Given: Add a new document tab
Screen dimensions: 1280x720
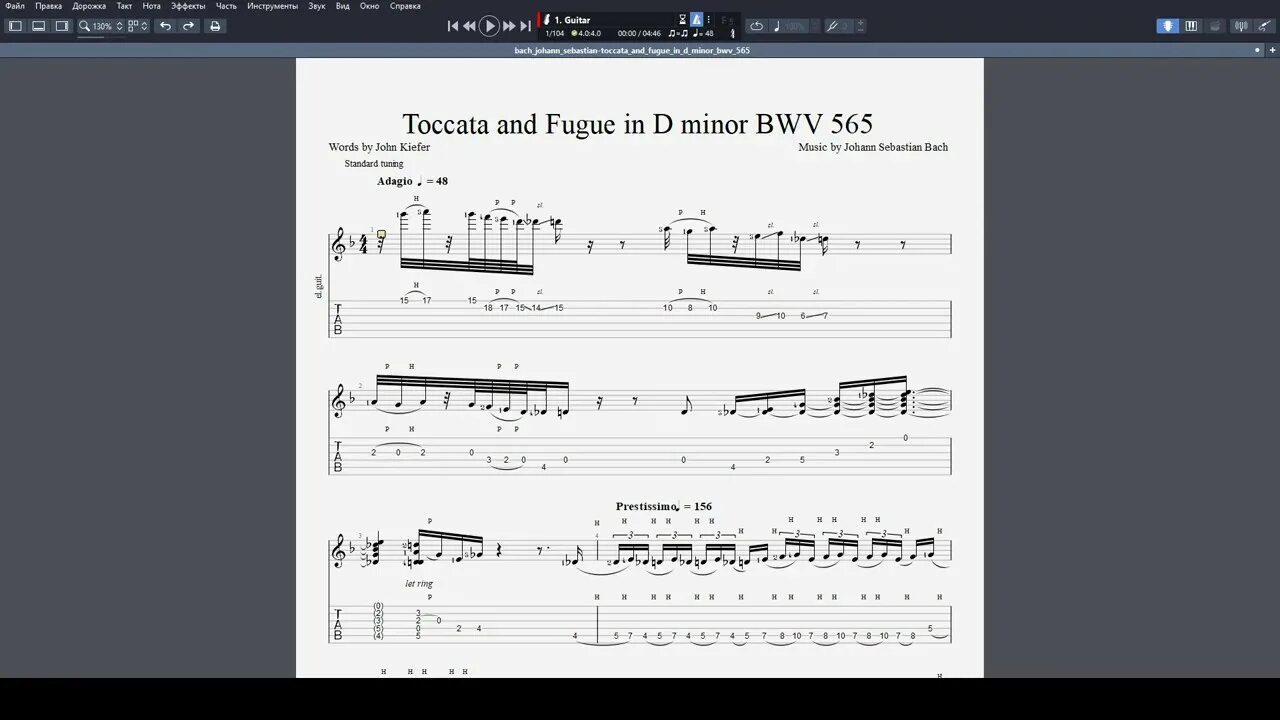Looking at the screenshot, I should 1271,50.
